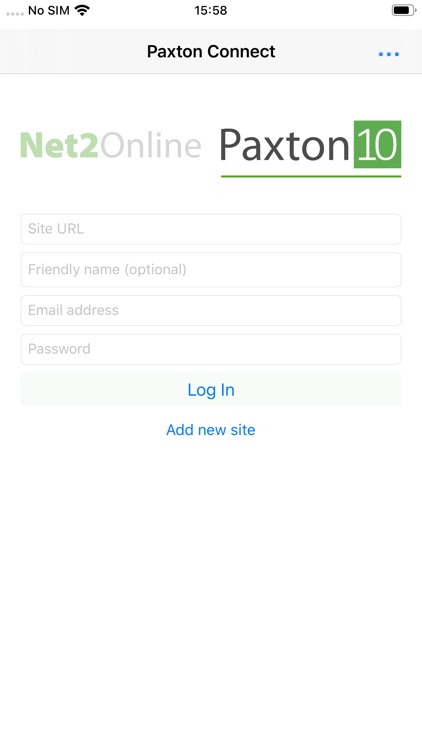
Task: Tap the battery indicator icon
Action: [x=404, y=11]
